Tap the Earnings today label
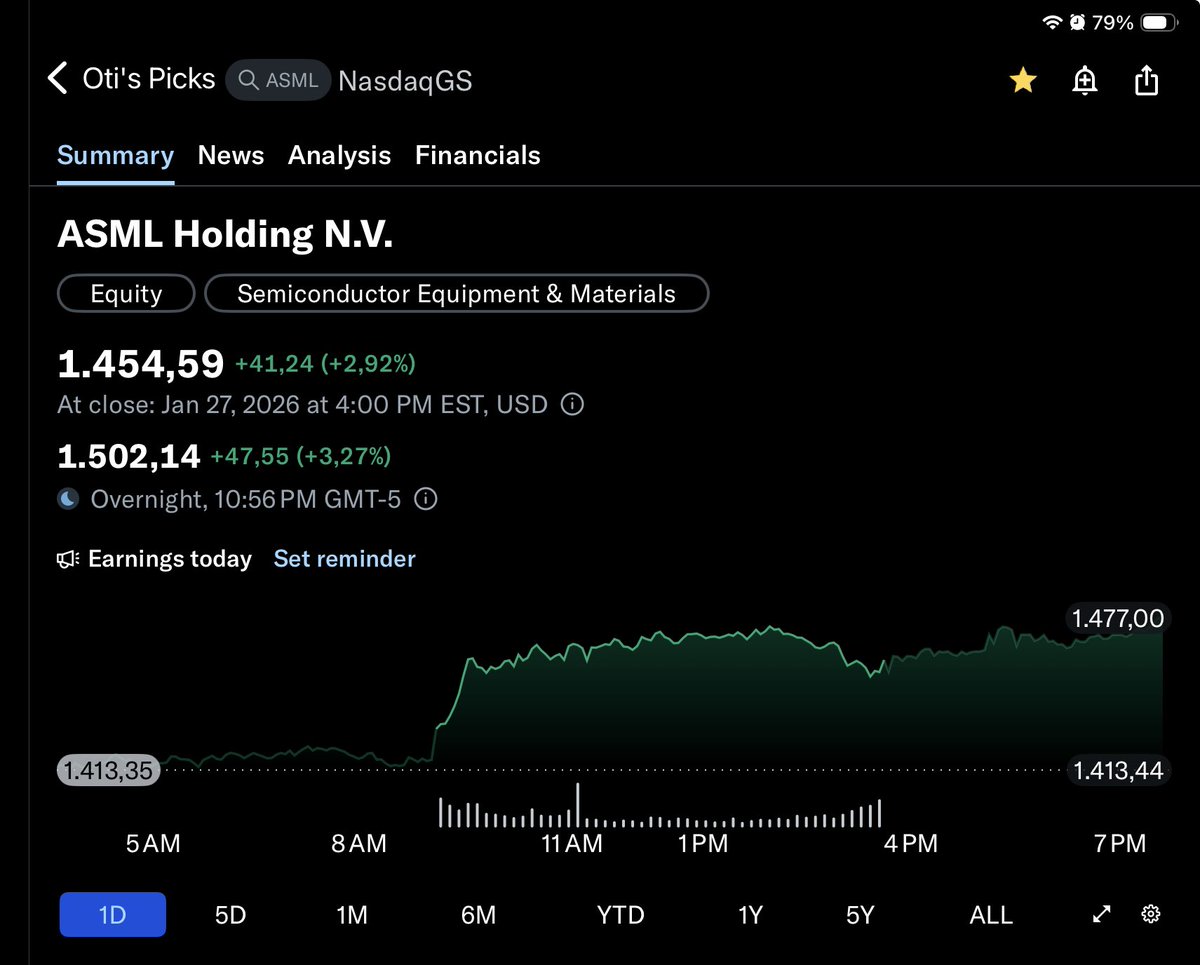The image size is (1200, 965). coord(170,559)
